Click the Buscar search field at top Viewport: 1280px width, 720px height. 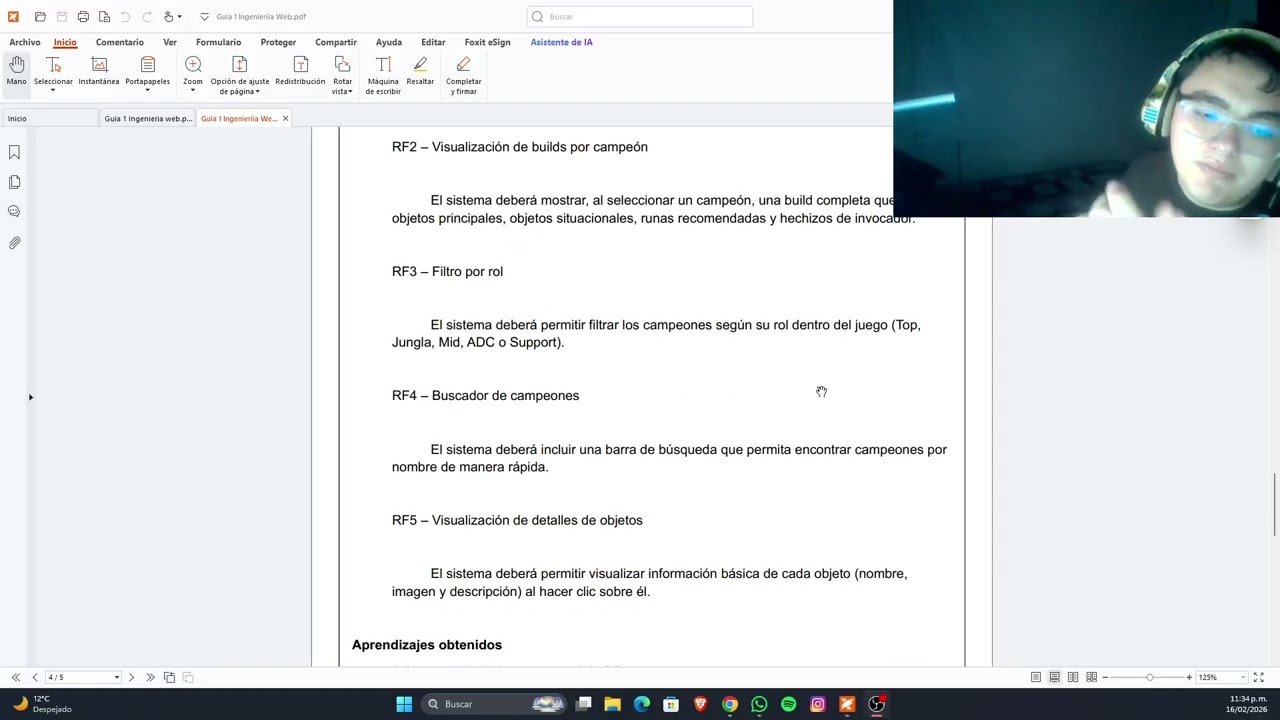(640, 16)
